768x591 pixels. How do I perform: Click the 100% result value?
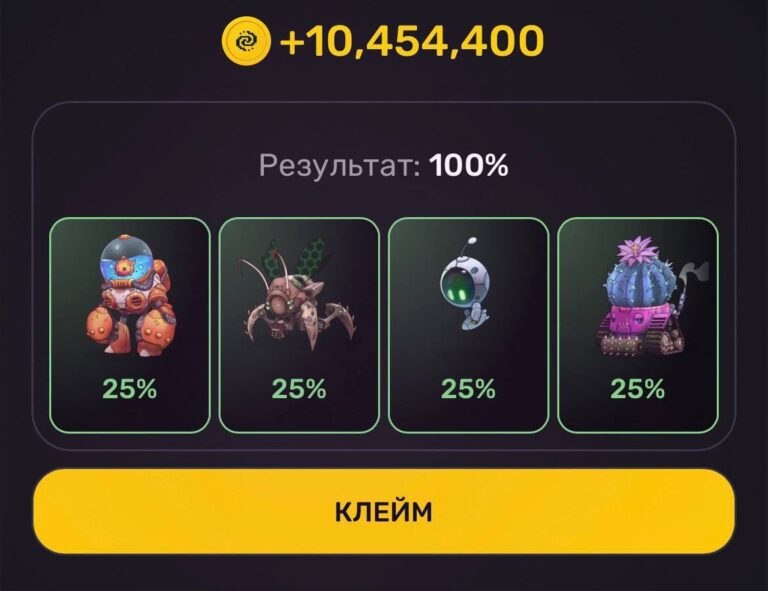click(469, 165)
